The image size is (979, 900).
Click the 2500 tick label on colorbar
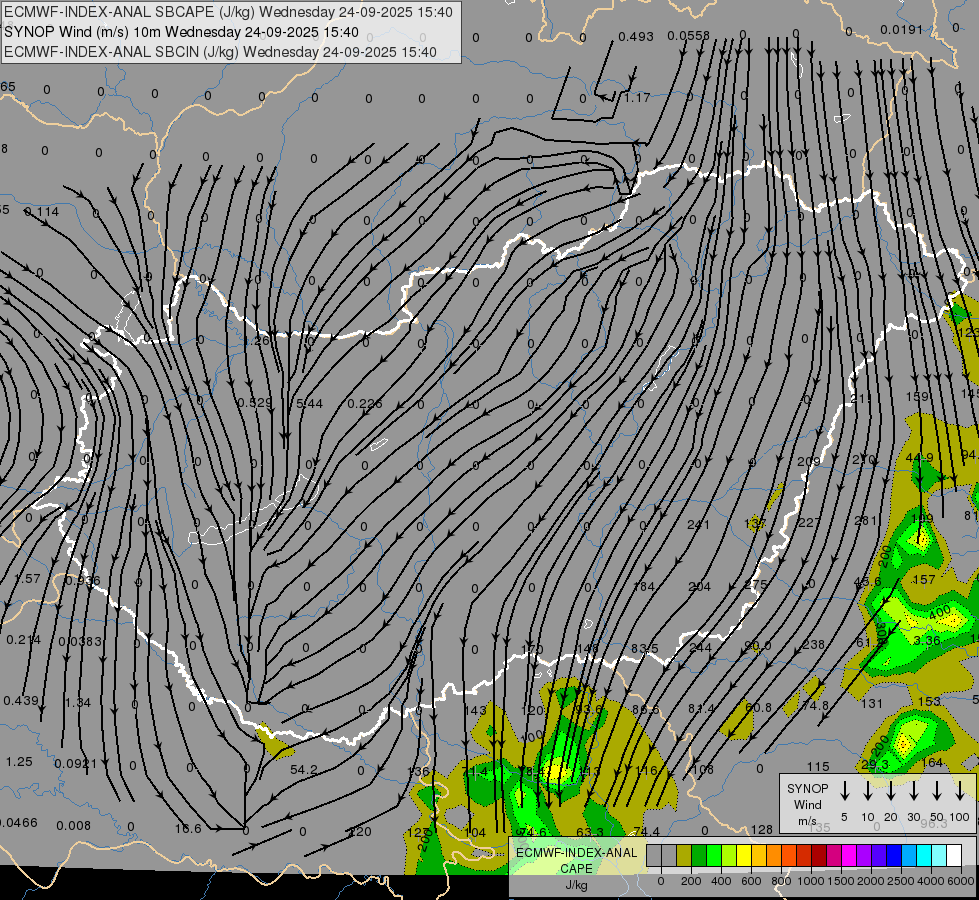tap(900, 881)
